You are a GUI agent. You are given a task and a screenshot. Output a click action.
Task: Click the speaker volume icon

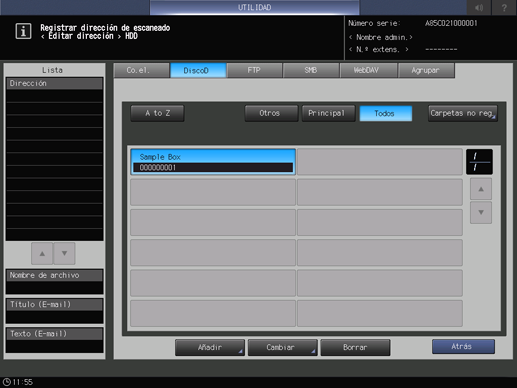click(x=479, y=7)
